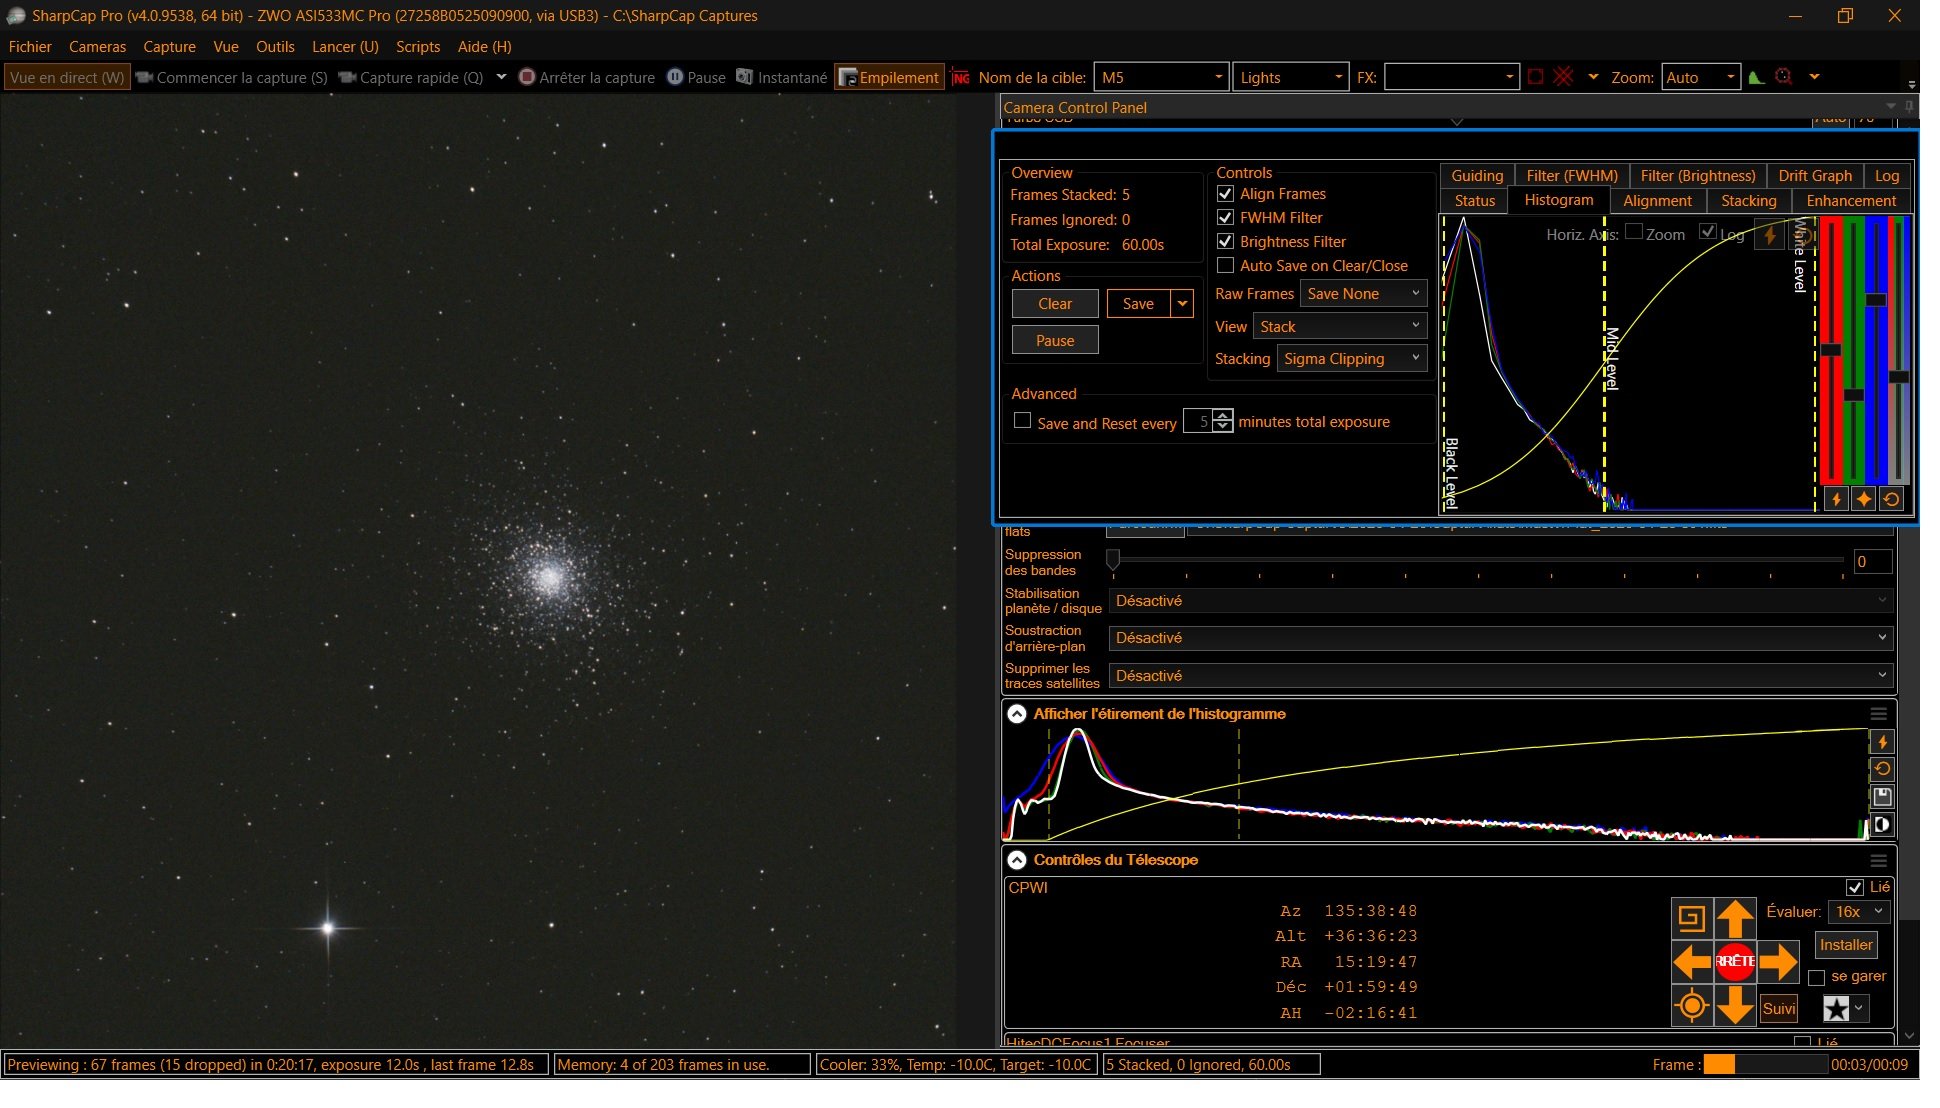Click the green histogram toolbar icon
Viewport: 1940px width, 1108px height.
[x=1756, y=77]
